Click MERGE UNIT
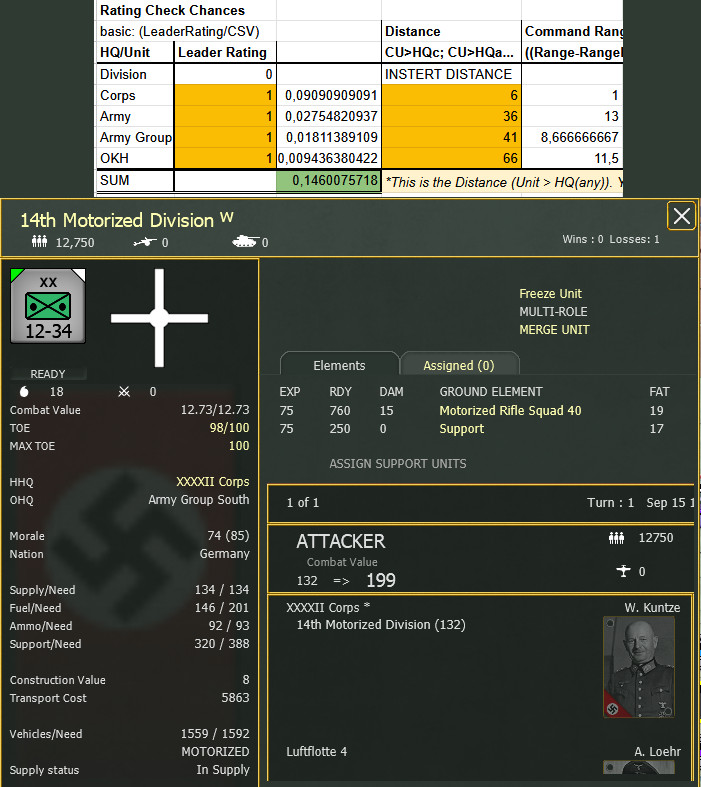 coord(554,330)
